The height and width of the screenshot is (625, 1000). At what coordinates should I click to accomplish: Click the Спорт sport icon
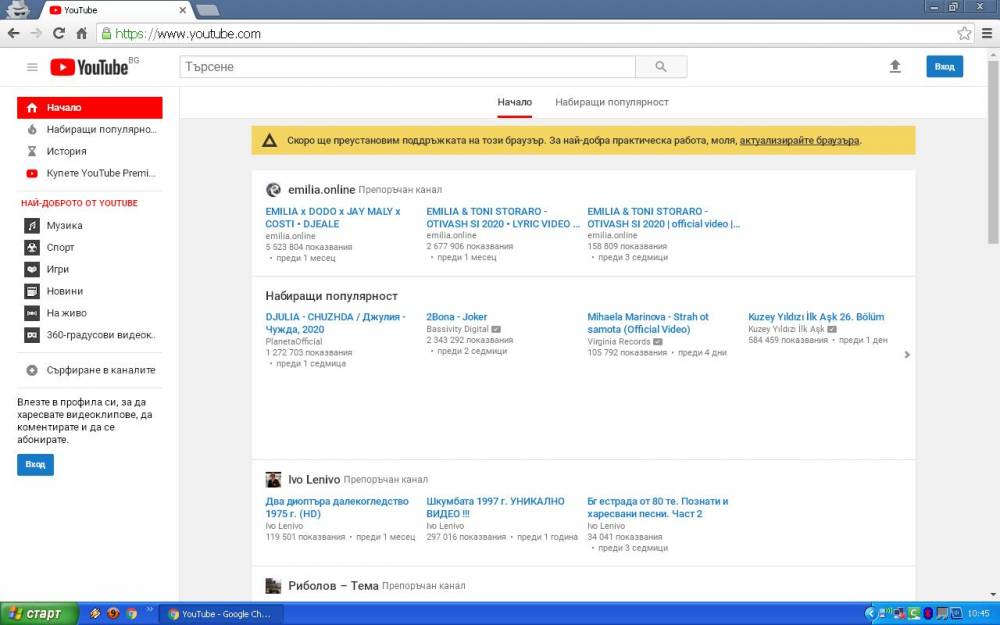click(x=32, y=247)
